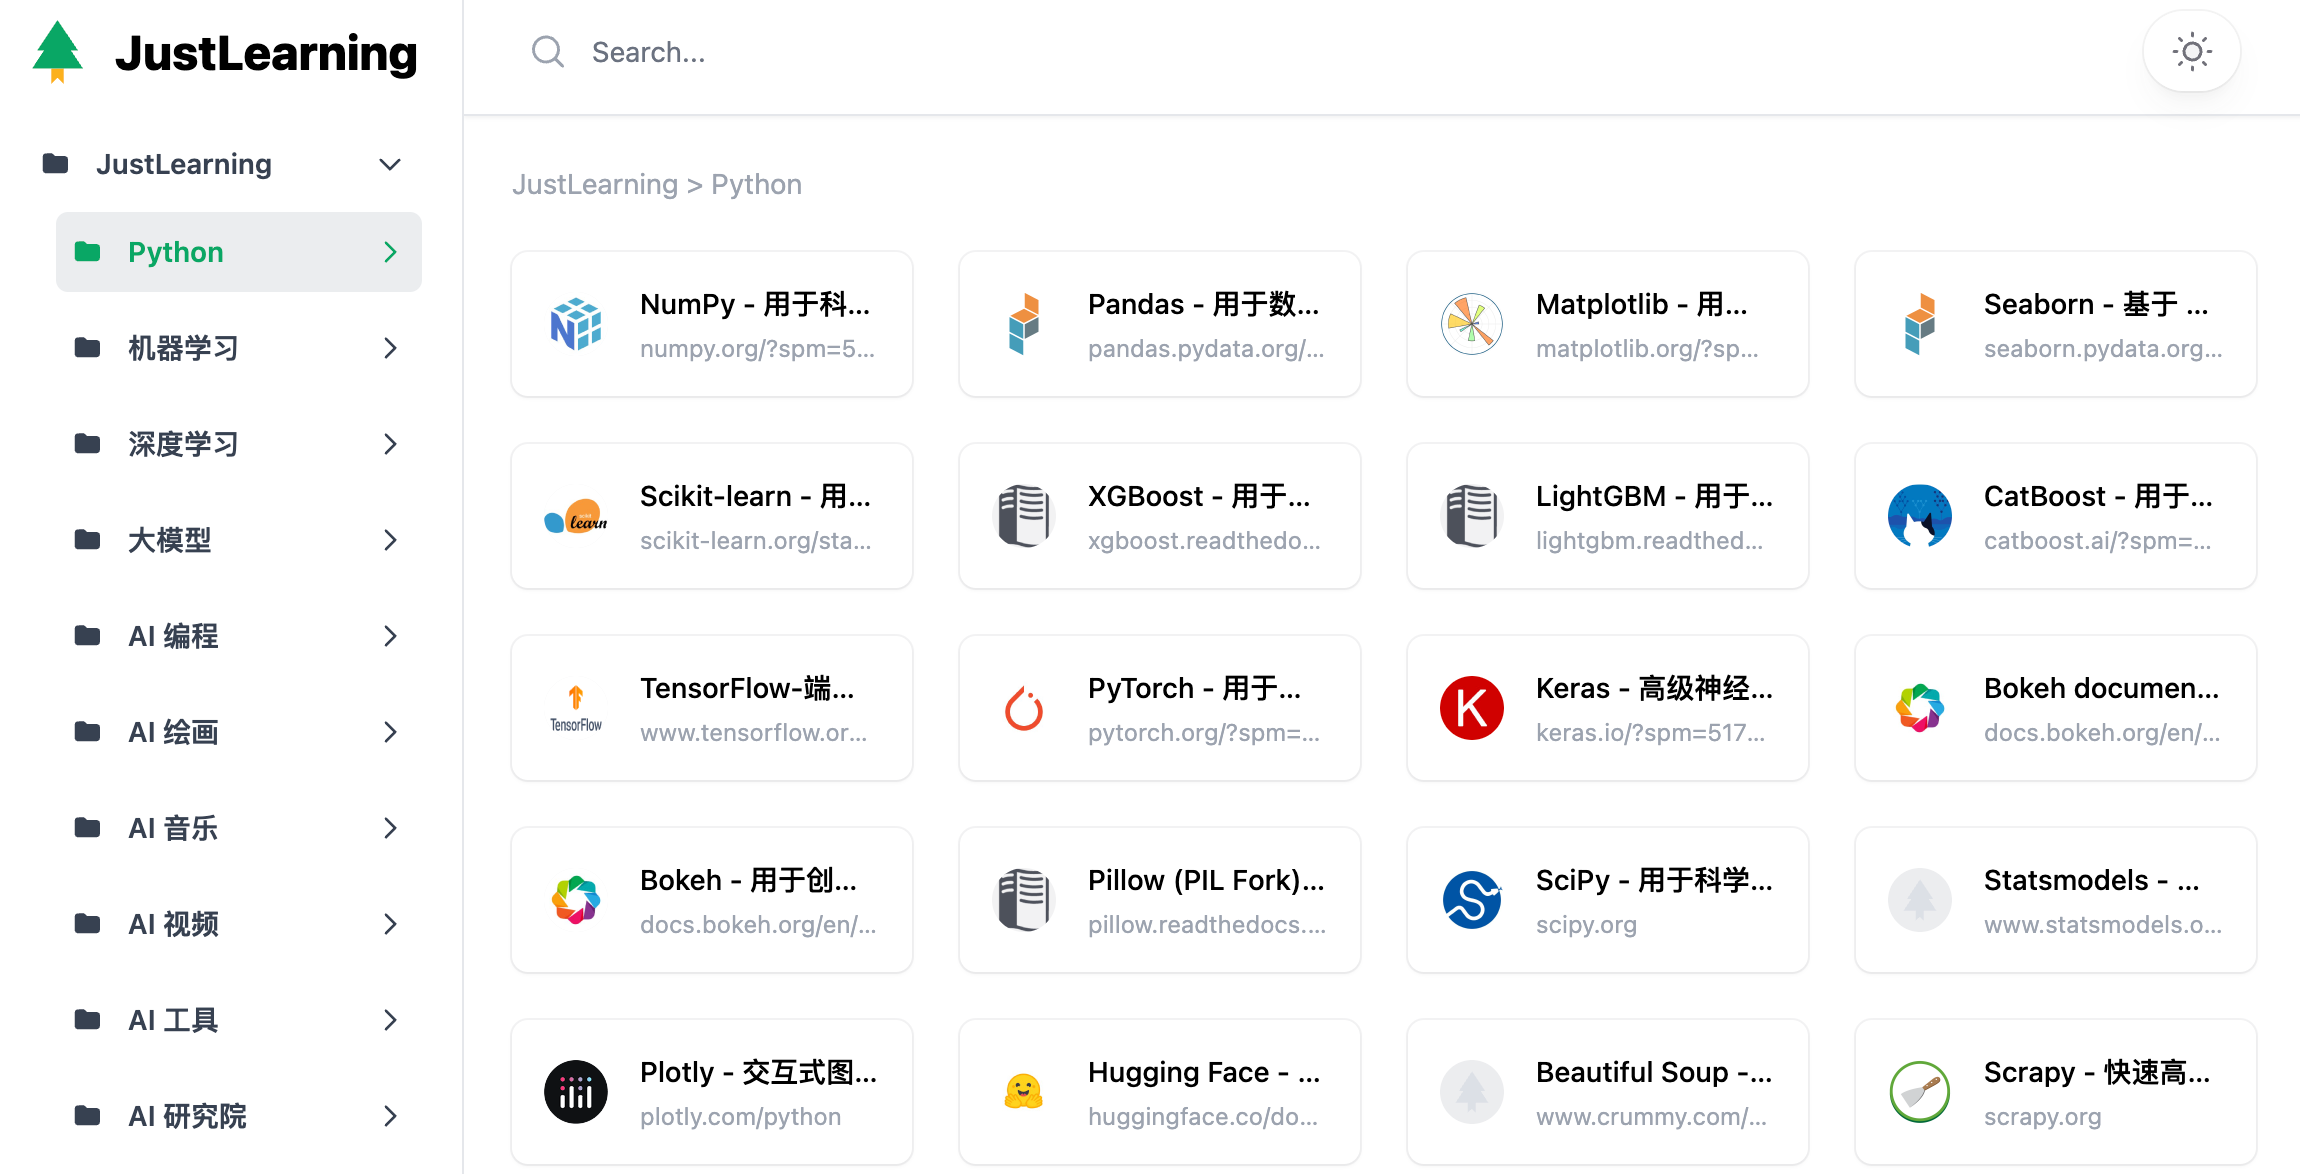Viewport: 2300px width, 1174px height.
Task: Open the Matplotlib bookmark card
Action: point(1607,324)
